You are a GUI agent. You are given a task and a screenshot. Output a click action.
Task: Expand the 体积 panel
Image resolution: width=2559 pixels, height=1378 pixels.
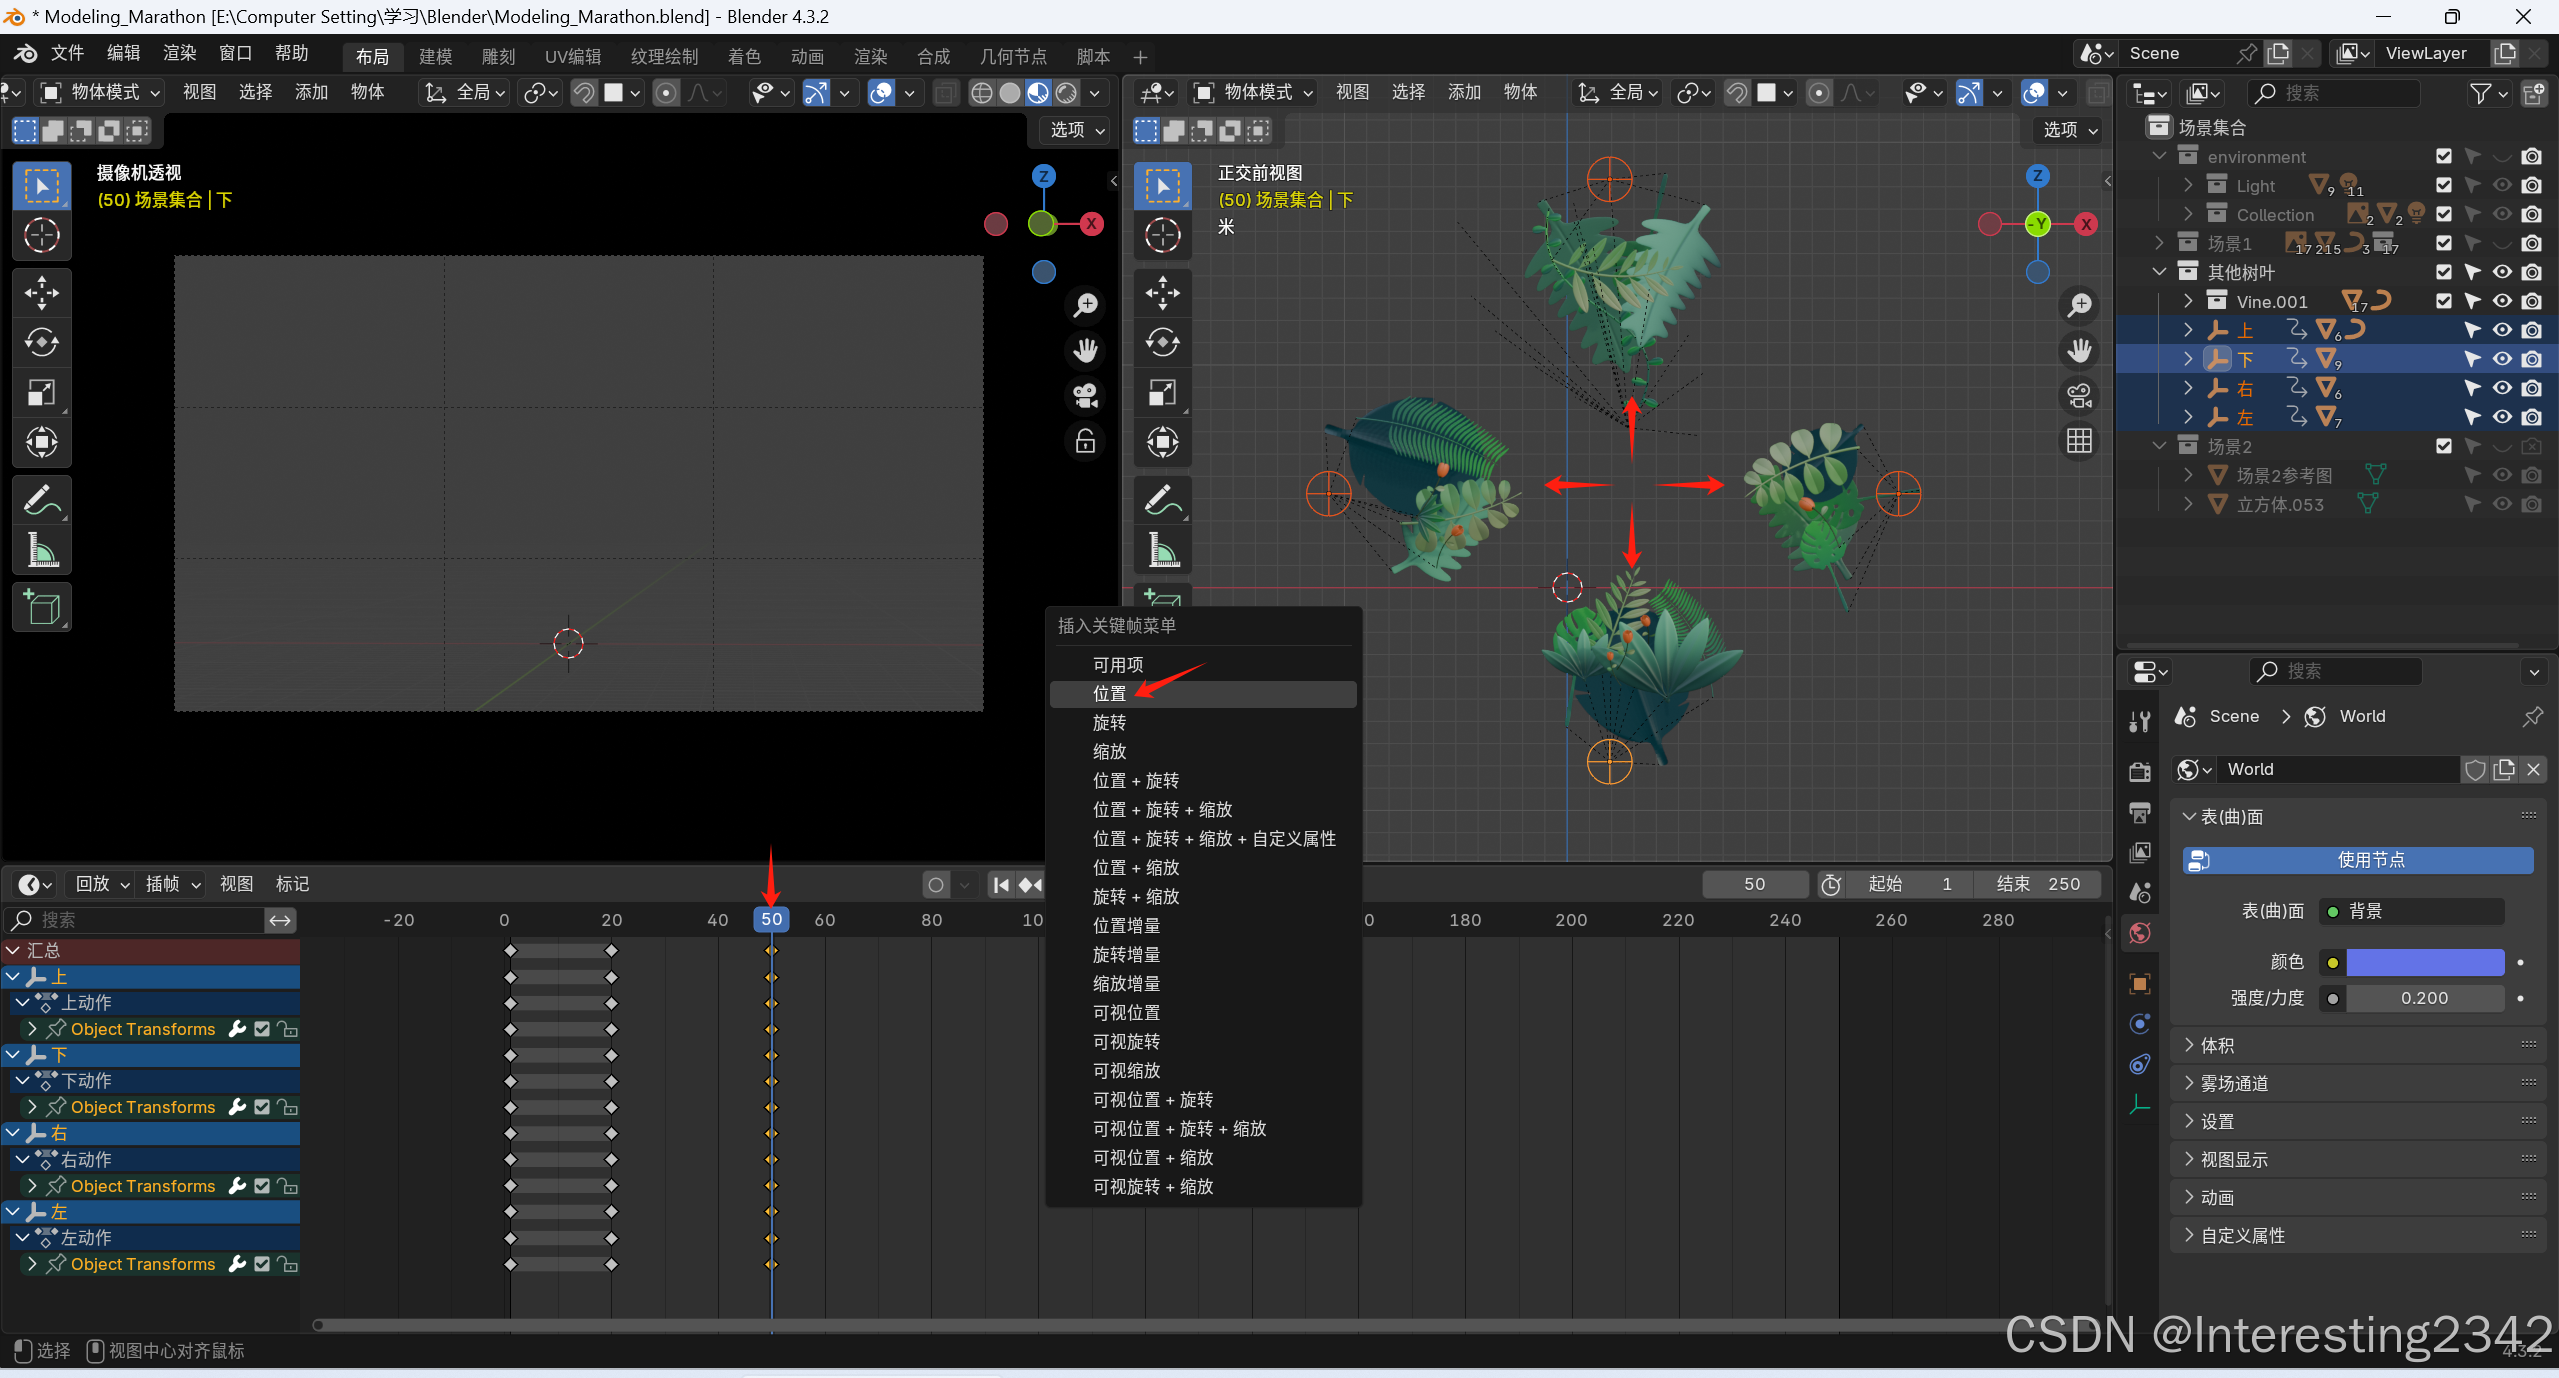point(2217,1045)
